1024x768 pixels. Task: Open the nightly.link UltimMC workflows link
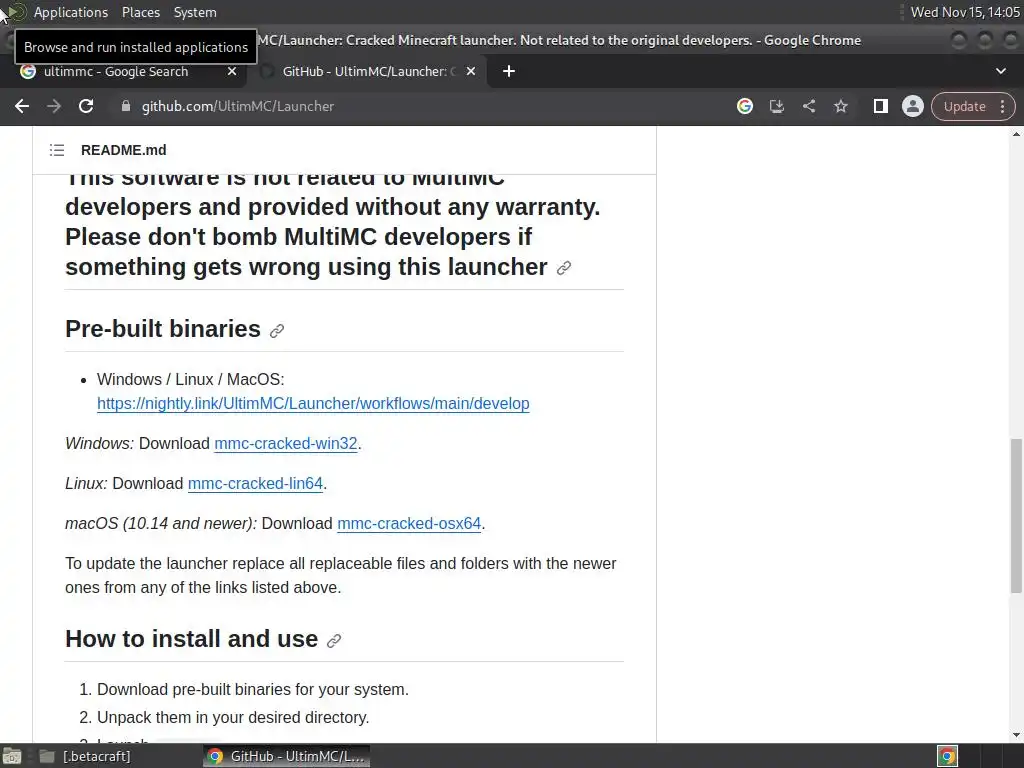313,404
